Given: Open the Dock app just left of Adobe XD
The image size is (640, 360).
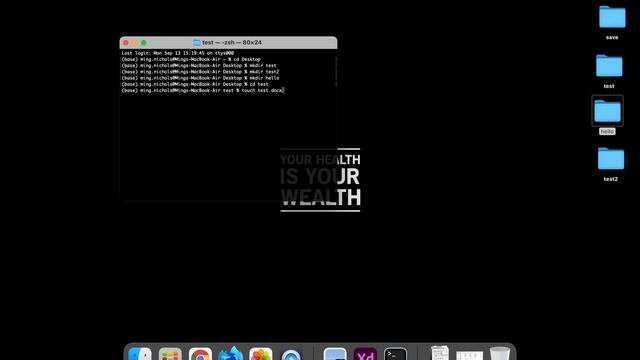Looking at the screenshot, I should point(335,354).
